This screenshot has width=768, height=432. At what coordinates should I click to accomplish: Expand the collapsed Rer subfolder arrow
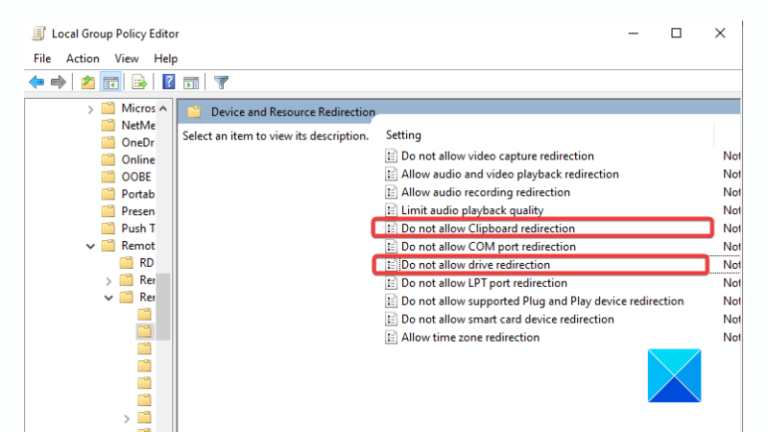[x=109, y=281]
